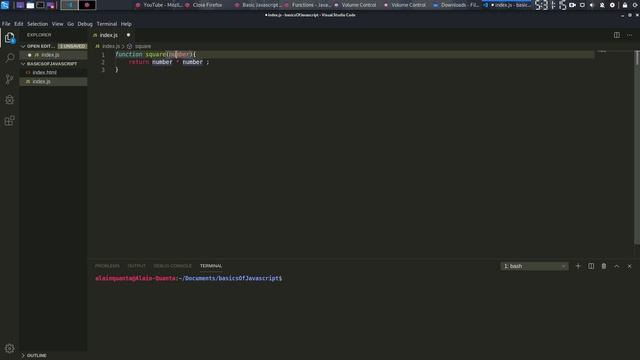Viewport: 640px width, 360px height.
Task: Switch to the Debug Console tab
Action: 172,266
